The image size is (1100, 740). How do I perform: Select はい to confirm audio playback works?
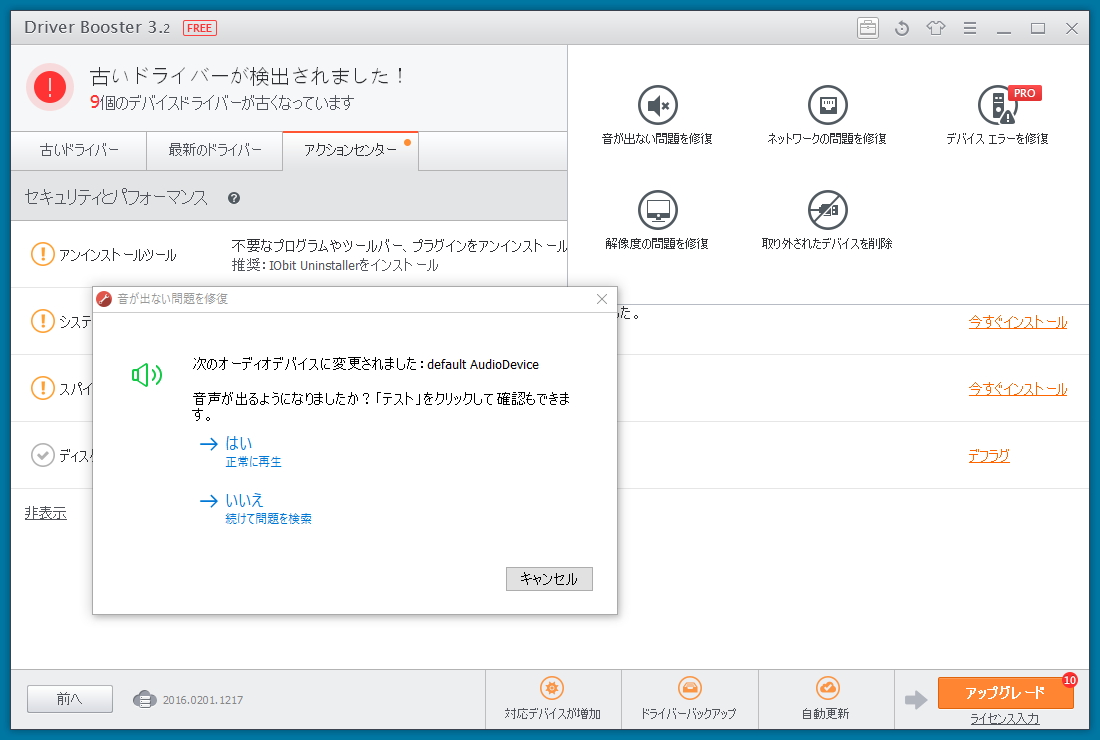click(240, 443)
